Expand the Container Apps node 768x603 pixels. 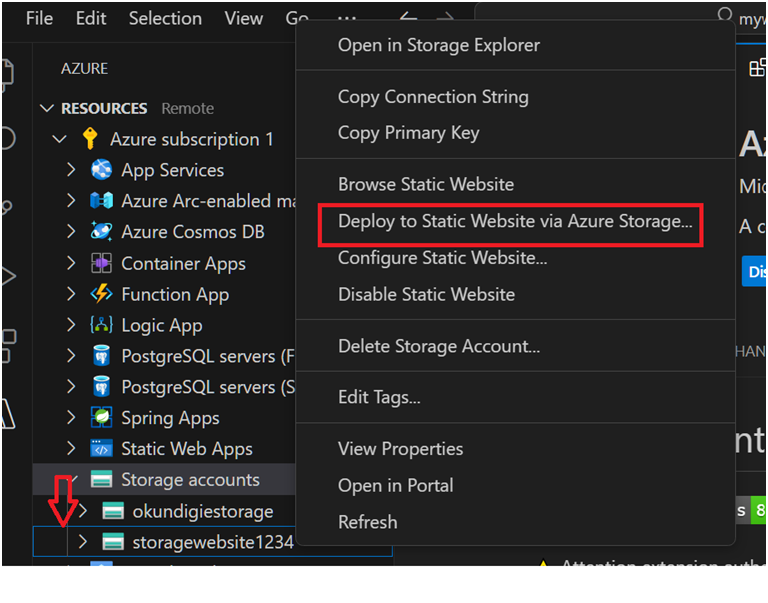(x=71, y=263)
